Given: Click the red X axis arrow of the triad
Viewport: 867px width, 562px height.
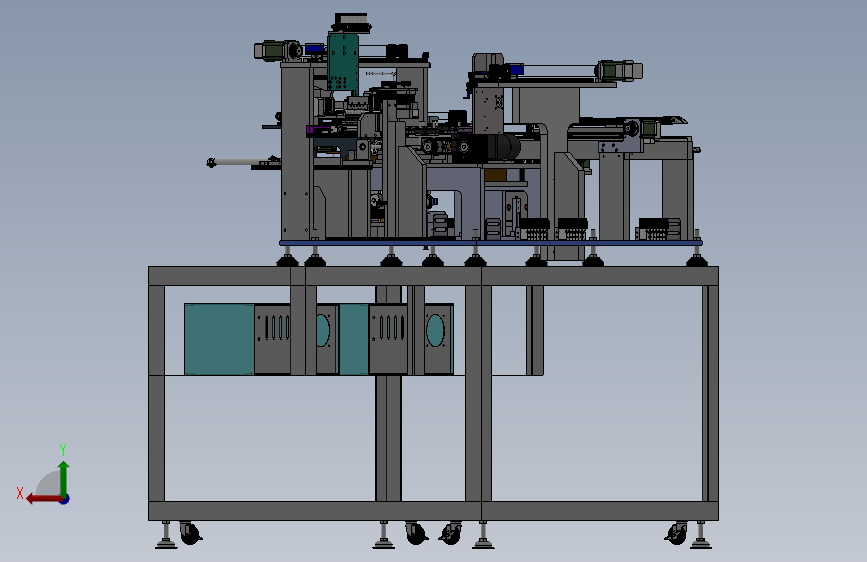Looking at the screenshot, I should tap(43, 499).
